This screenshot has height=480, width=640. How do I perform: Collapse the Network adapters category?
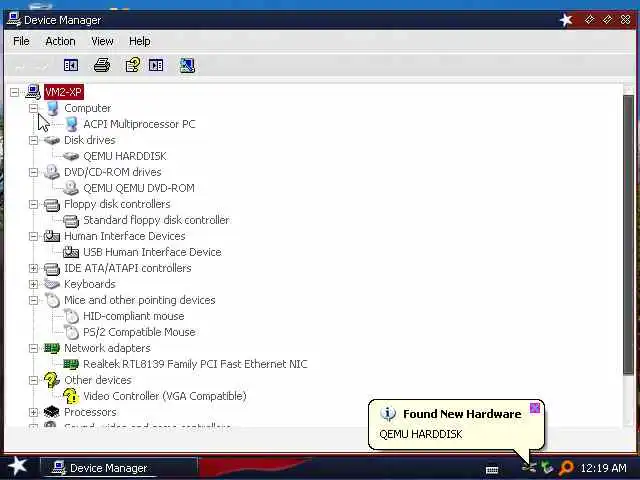(33, 348)
